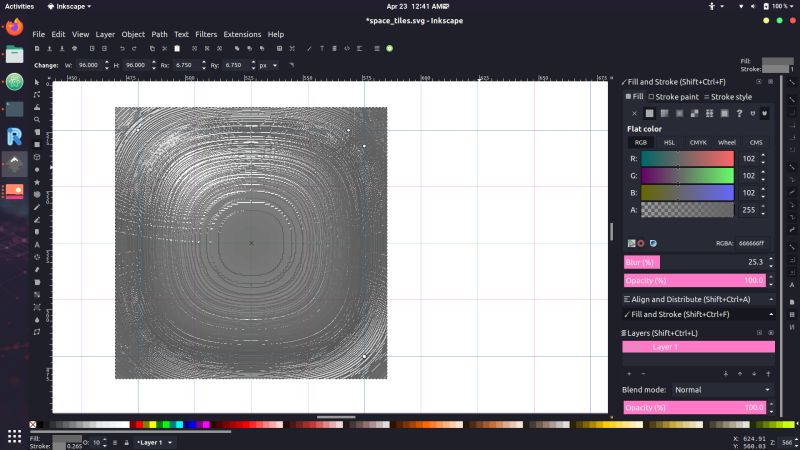Viewport: 800px width, 450px height.
Task: Open the Blend mode Normal dropdown
Action: pos(722,390)
